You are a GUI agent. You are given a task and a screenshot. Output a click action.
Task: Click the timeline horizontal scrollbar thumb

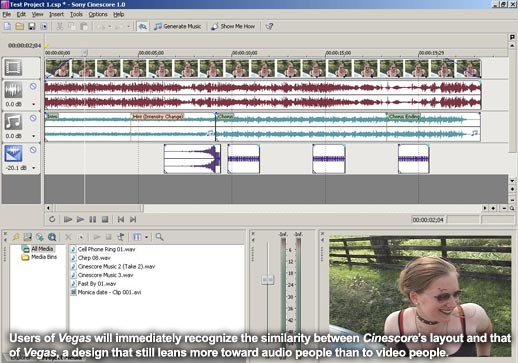pos(99,208)
